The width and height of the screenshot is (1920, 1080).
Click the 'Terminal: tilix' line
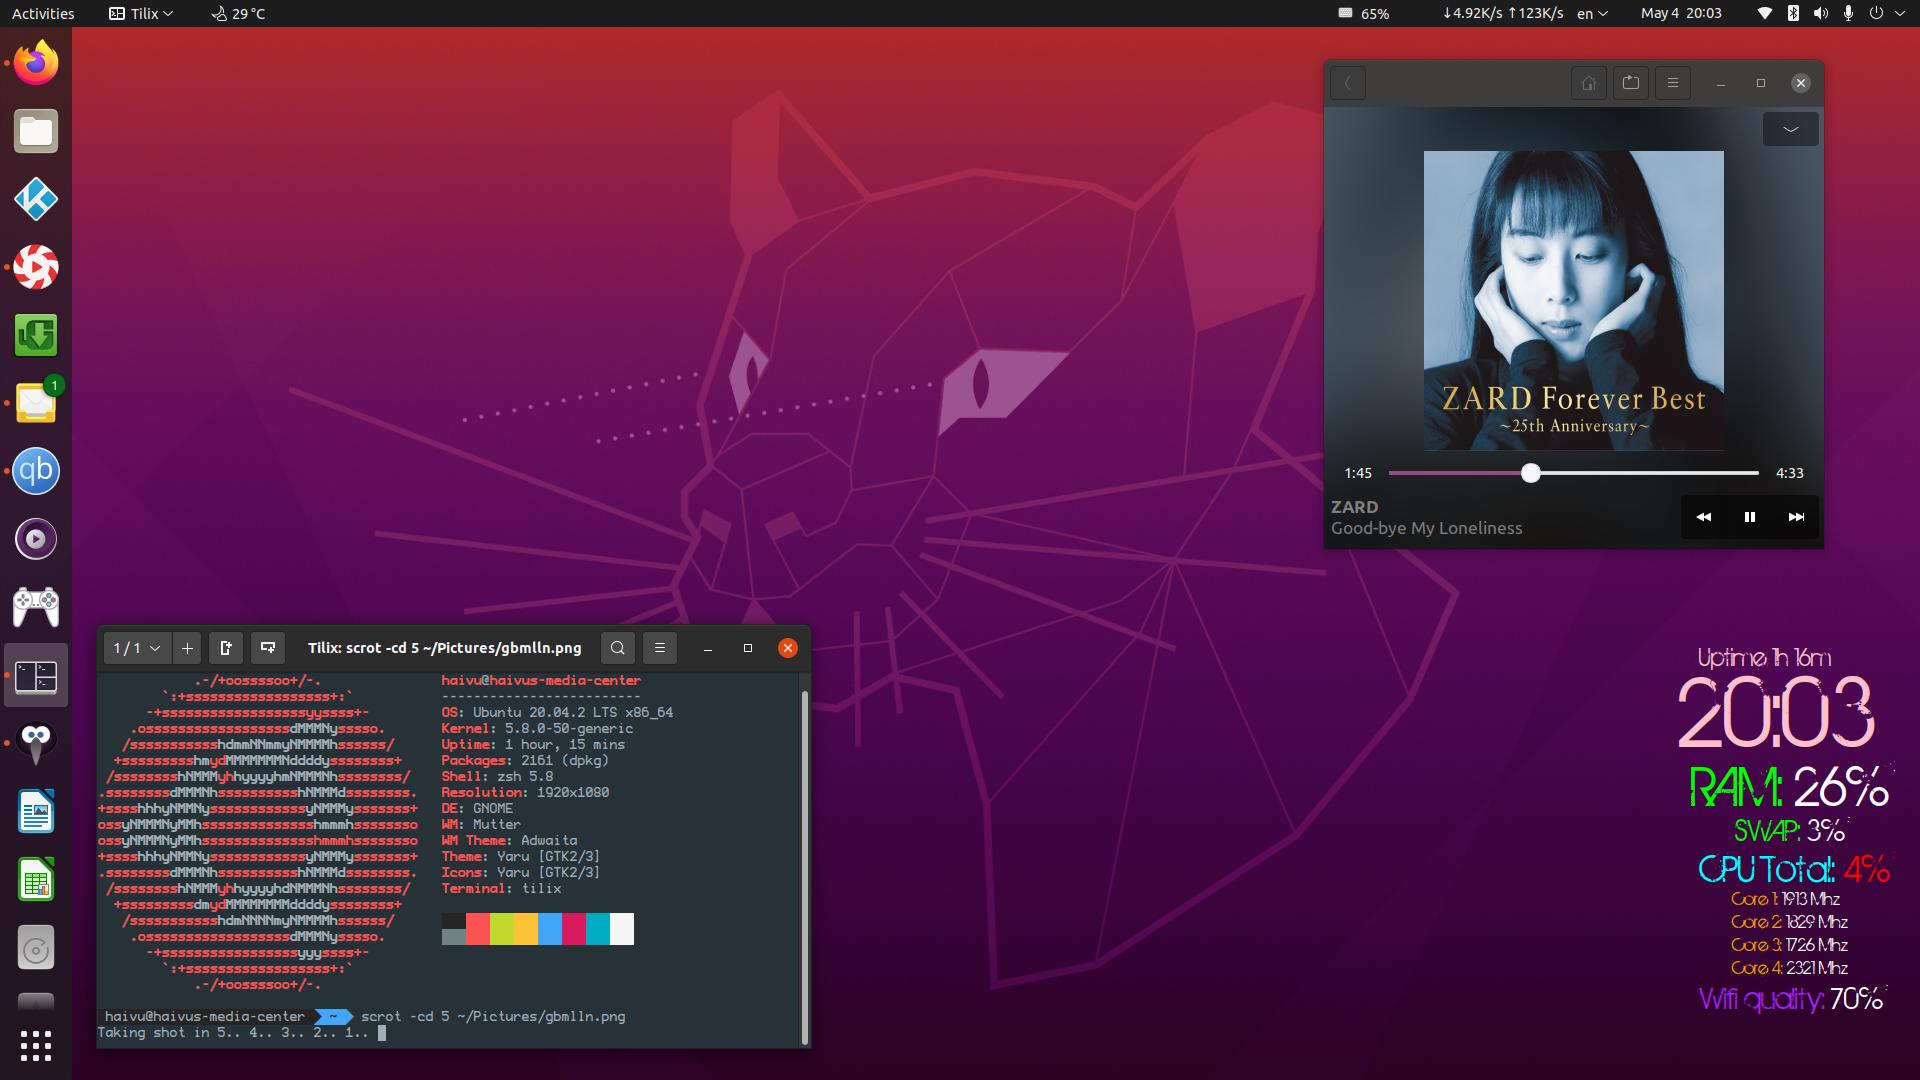(501, 888)
